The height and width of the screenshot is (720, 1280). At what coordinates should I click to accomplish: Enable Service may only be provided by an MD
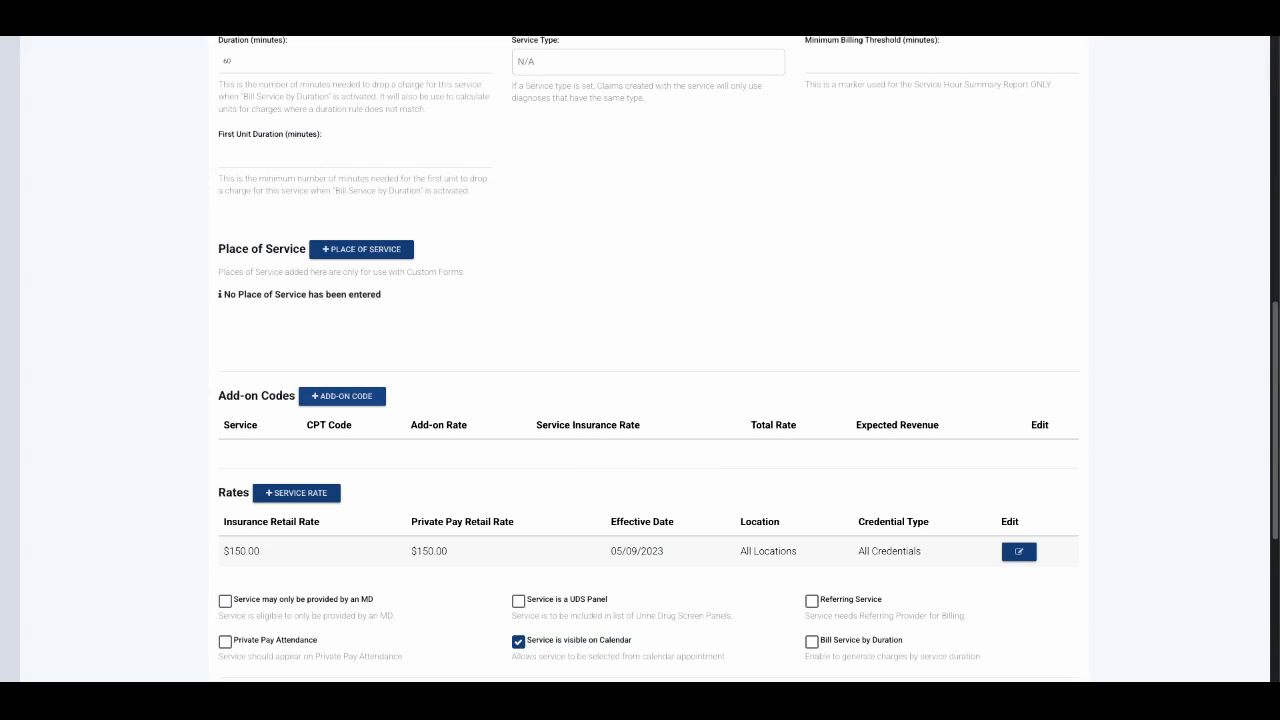[225, 600]
